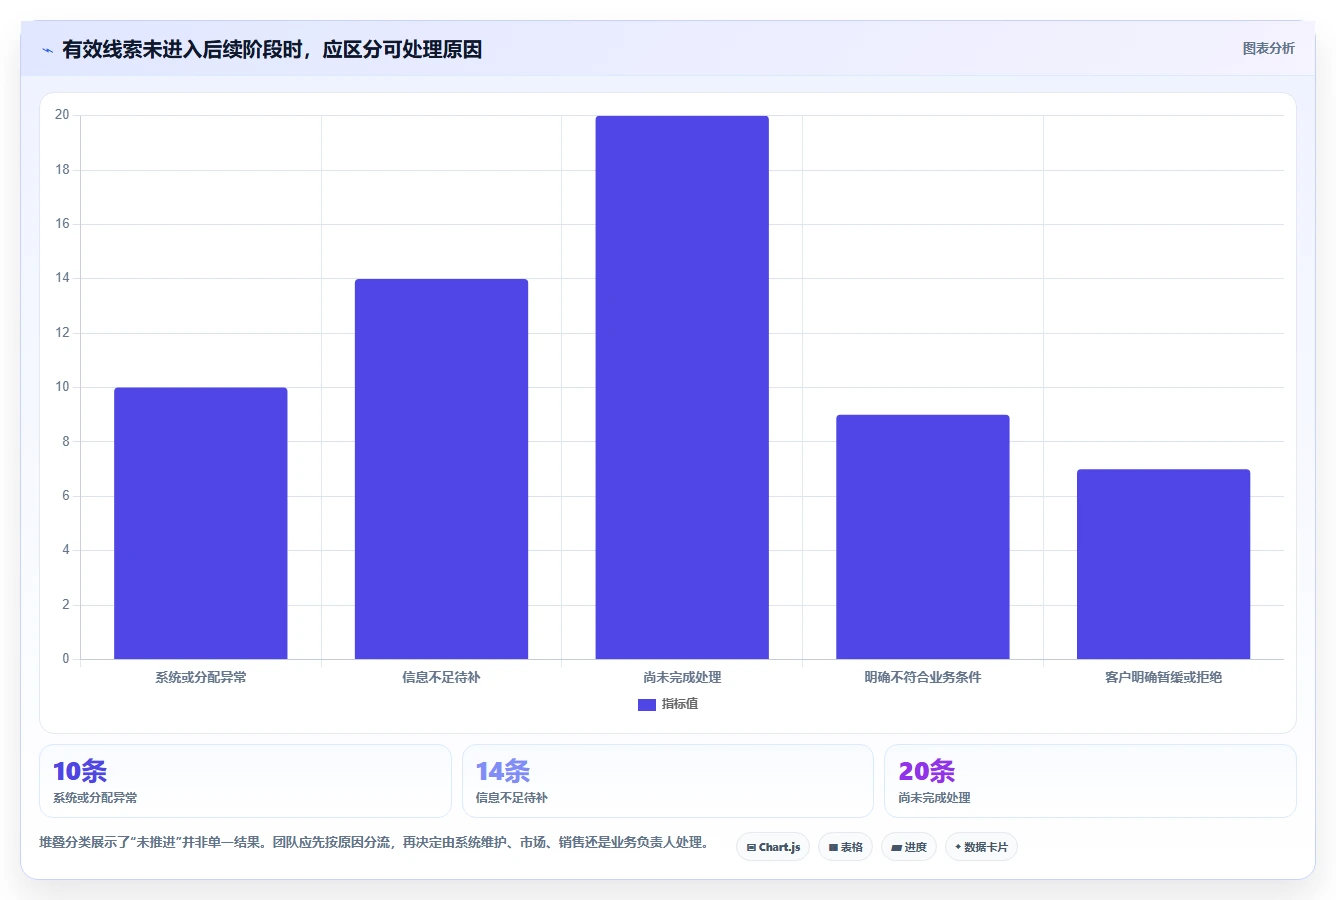1336x900 pixels.
Task: Click the 14条 stat card value
Action: coord(503,771)
